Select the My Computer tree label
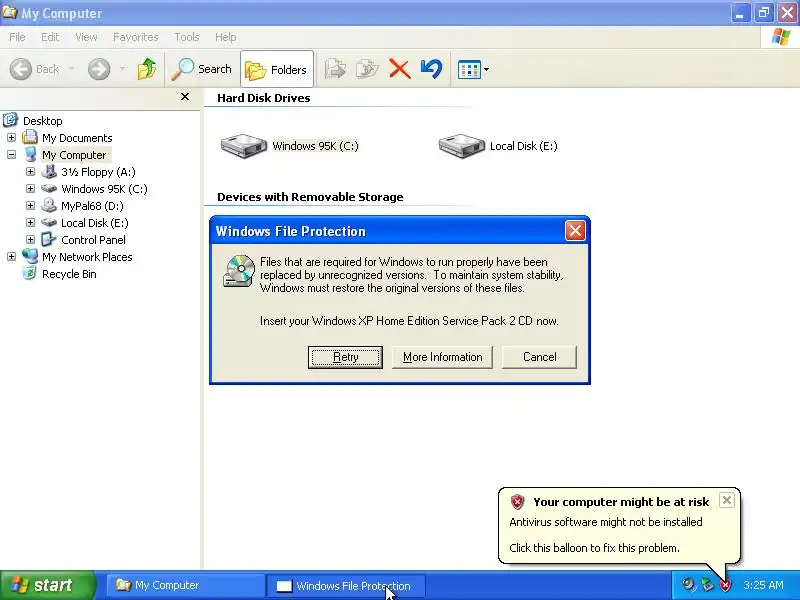 (x=74, y=155)
